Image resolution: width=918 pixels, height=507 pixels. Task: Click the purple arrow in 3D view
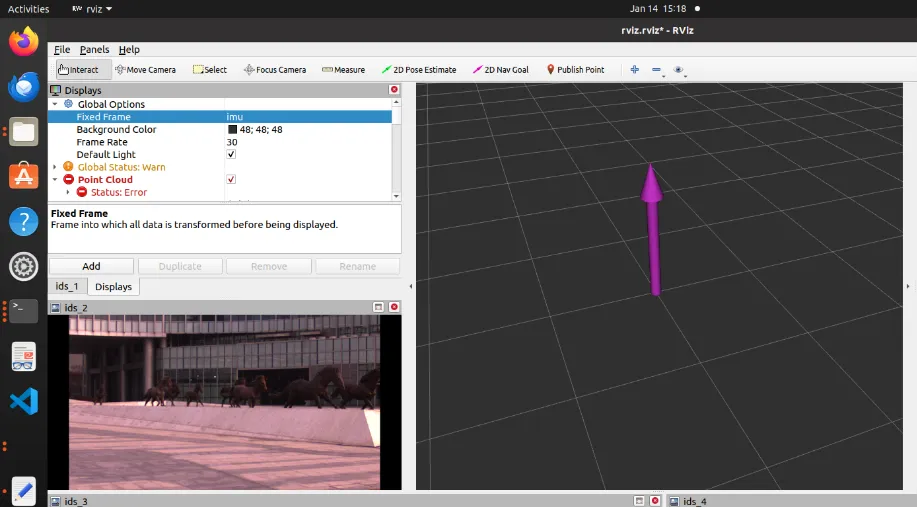(x=653, y=229)
